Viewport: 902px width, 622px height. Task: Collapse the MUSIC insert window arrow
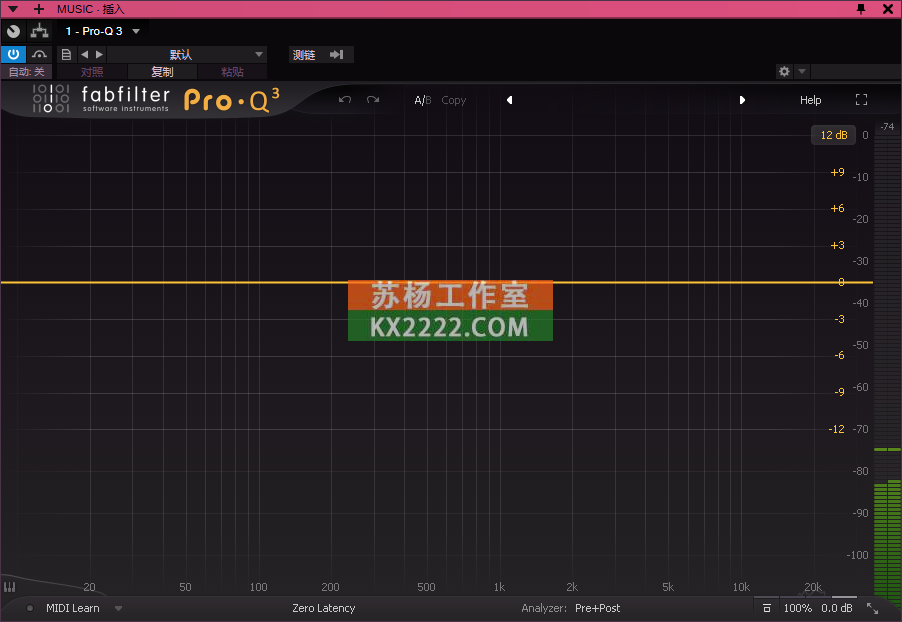[13, 9]
